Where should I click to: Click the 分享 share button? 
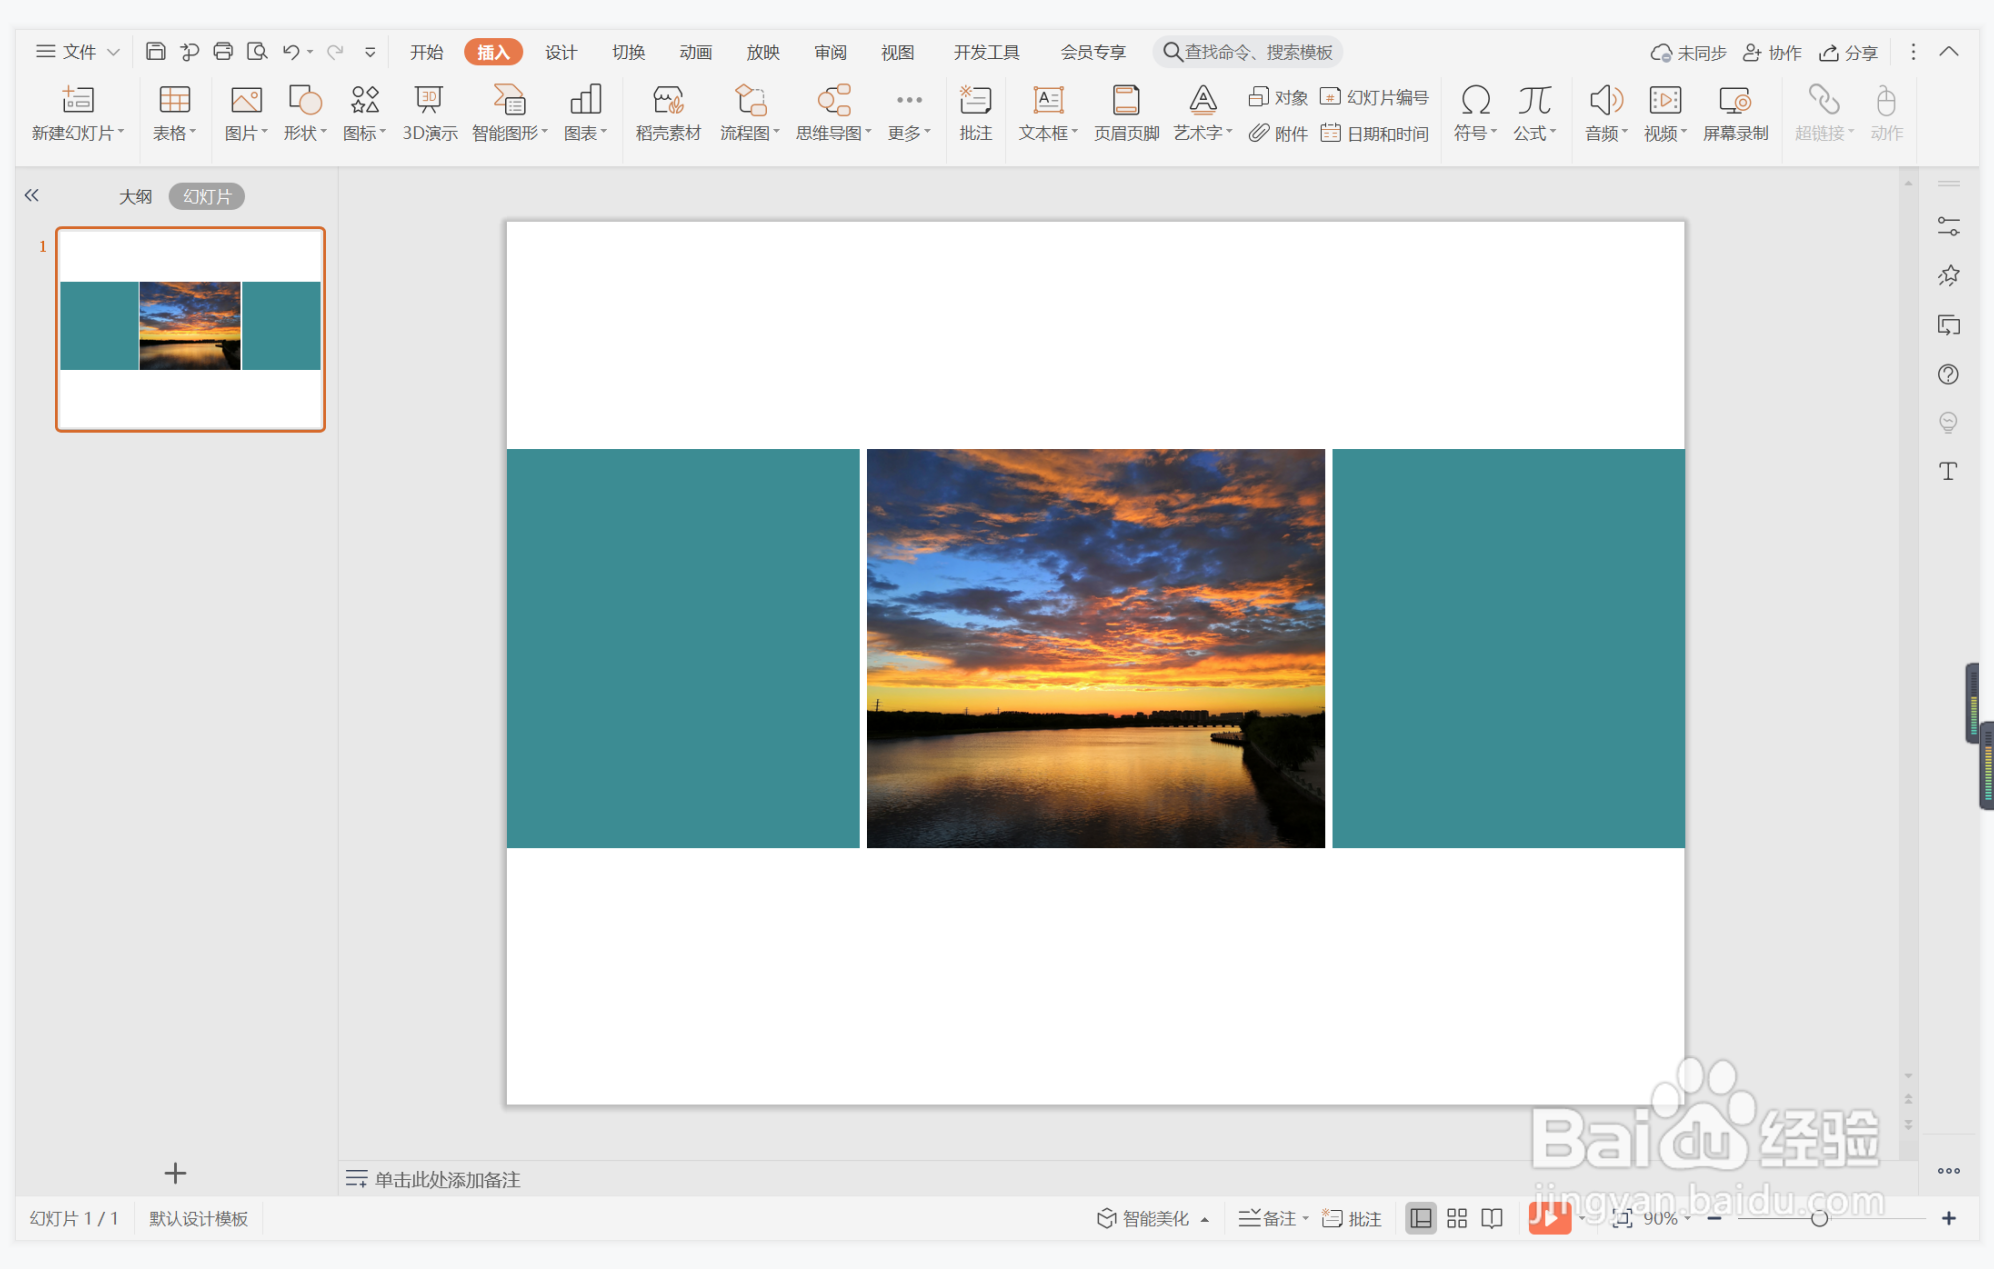[x=1848, y=52]
